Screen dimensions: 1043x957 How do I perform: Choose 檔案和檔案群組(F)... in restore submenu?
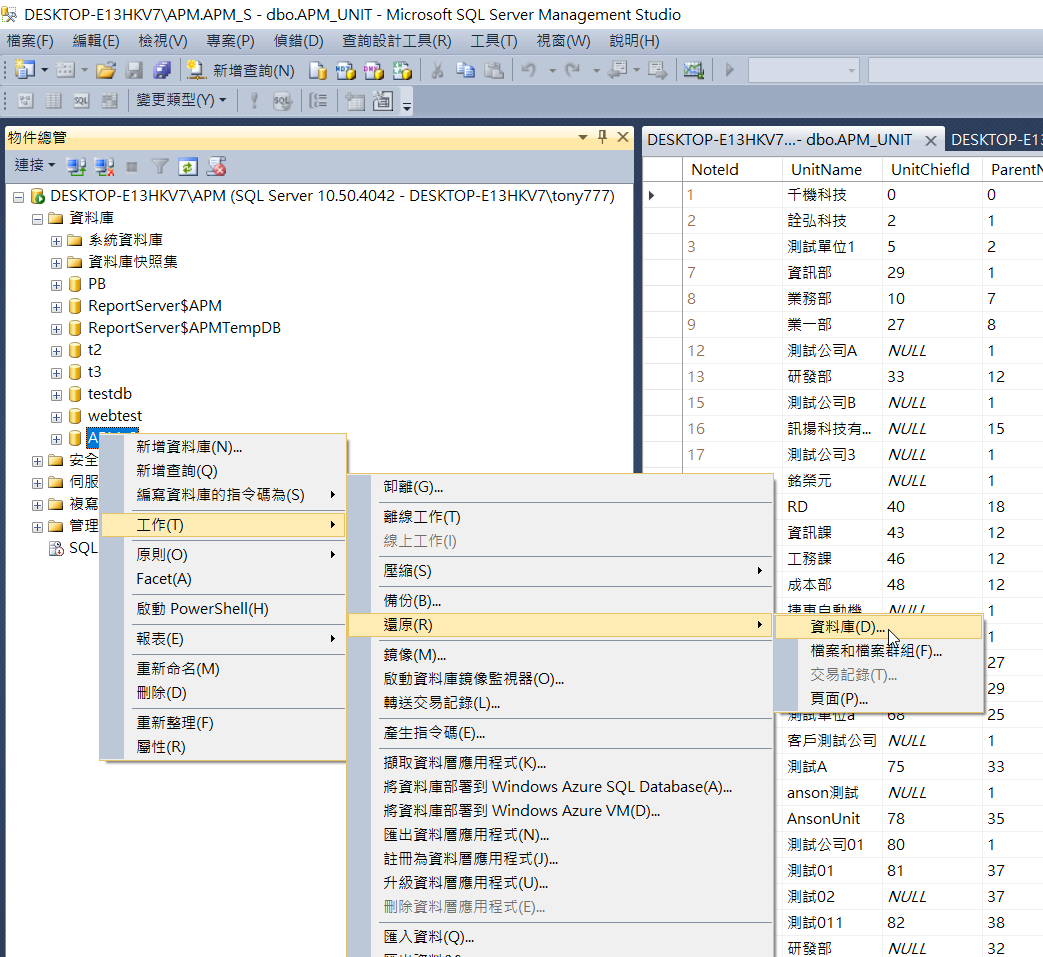(879, 650)
